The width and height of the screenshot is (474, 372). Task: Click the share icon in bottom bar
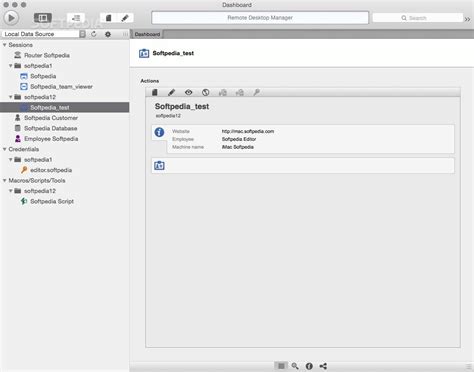[x=323, y=366]
